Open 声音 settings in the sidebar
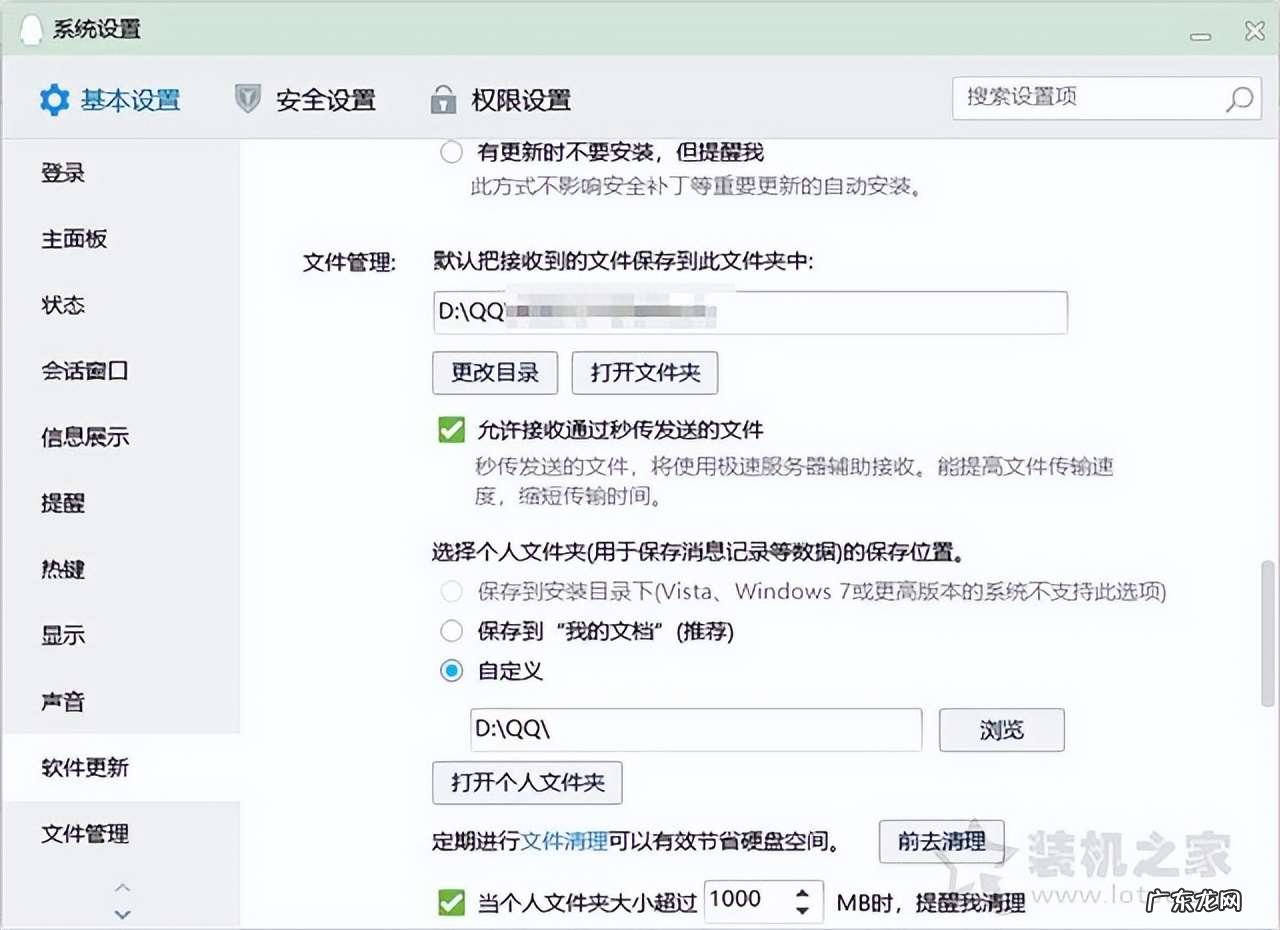1280x930 pixels. coord(63,702)
